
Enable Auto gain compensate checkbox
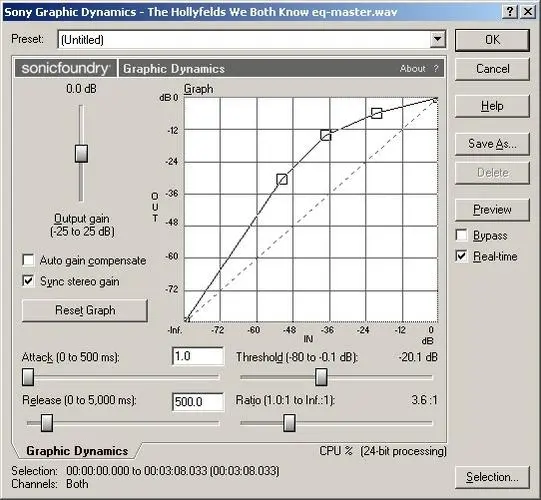pyautogui.click(x=28, y=260)
